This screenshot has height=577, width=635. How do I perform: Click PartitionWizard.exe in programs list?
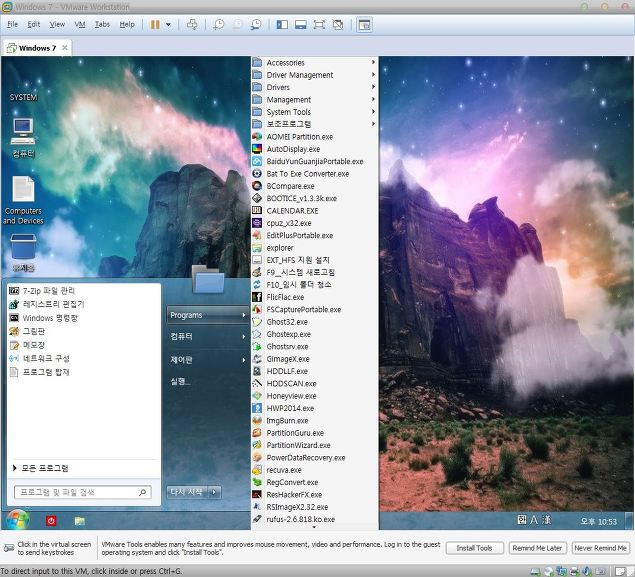point(315,445)
